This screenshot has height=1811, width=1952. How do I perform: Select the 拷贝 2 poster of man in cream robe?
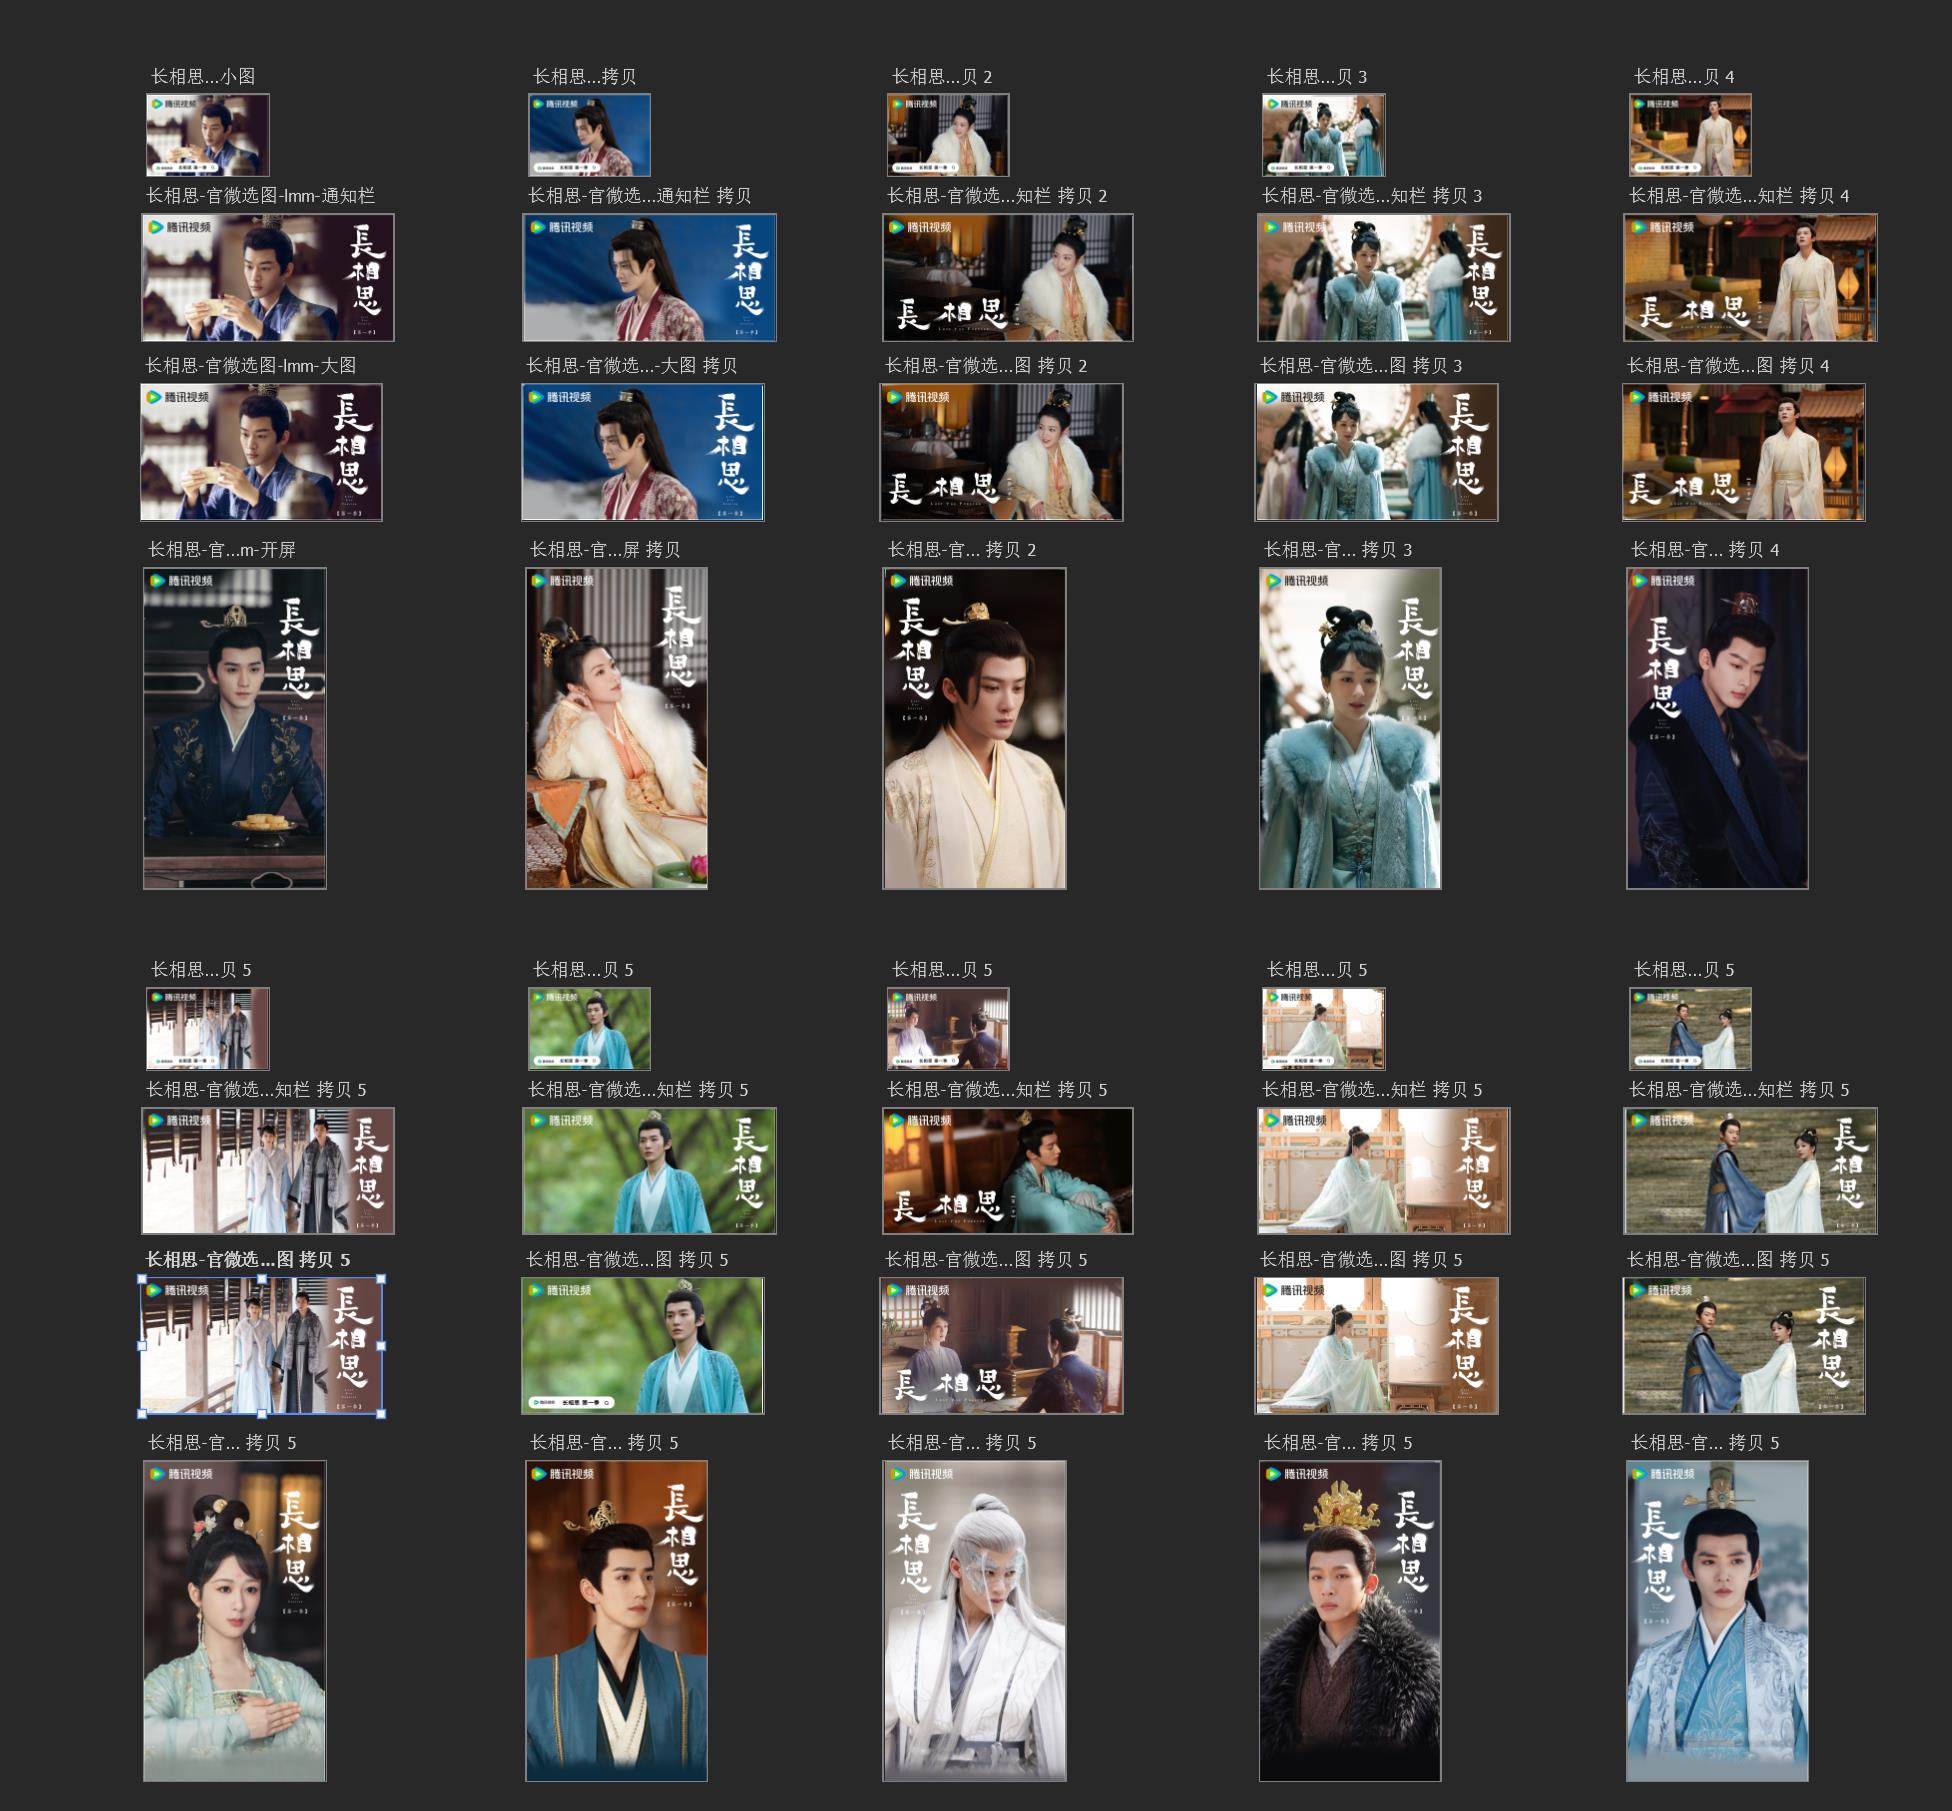point(974,728)
